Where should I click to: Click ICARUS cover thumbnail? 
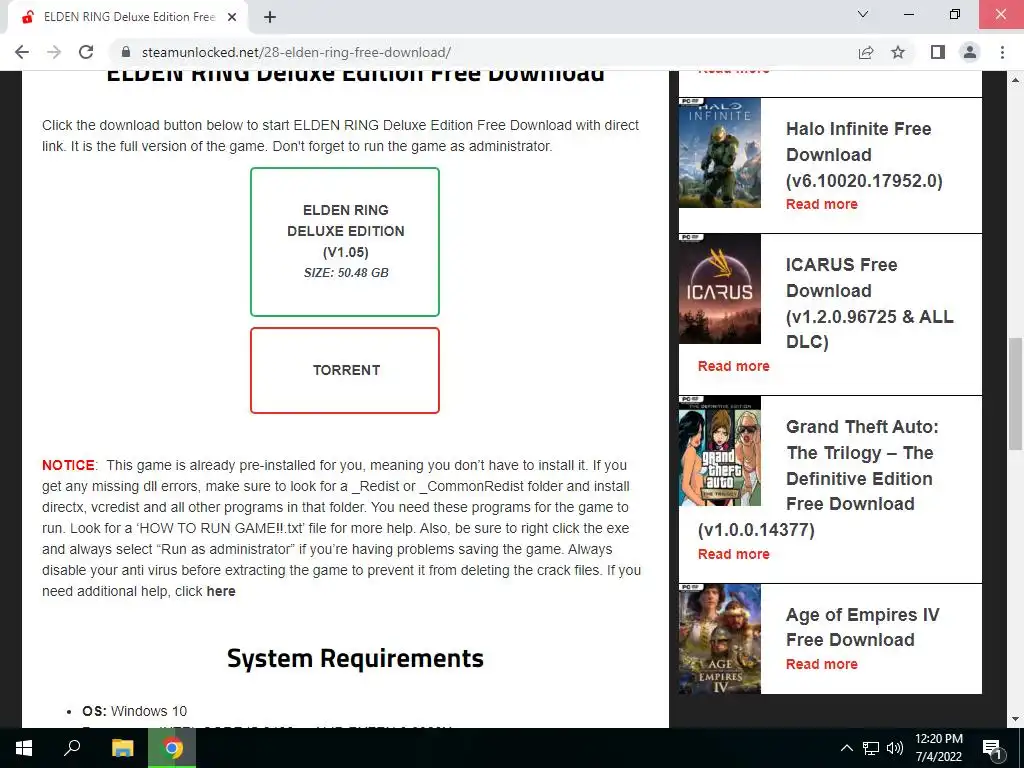pos(720,289)
